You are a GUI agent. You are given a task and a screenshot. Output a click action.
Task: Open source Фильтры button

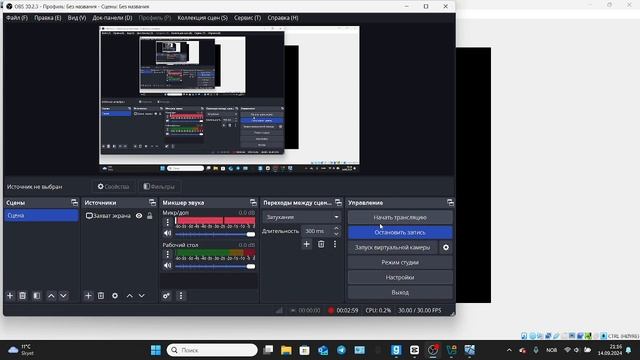159,187
